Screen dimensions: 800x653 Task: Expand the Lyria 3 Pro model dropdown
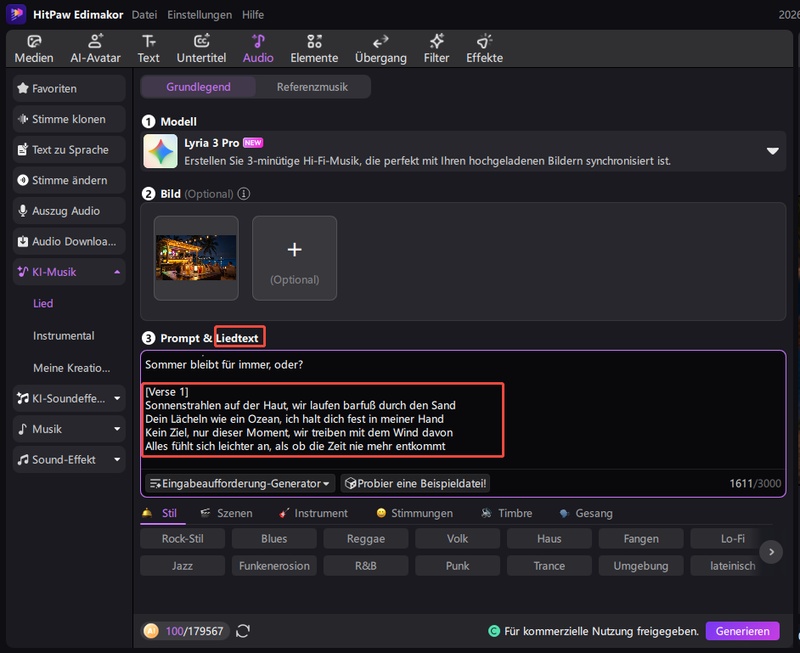pos(772,151)
